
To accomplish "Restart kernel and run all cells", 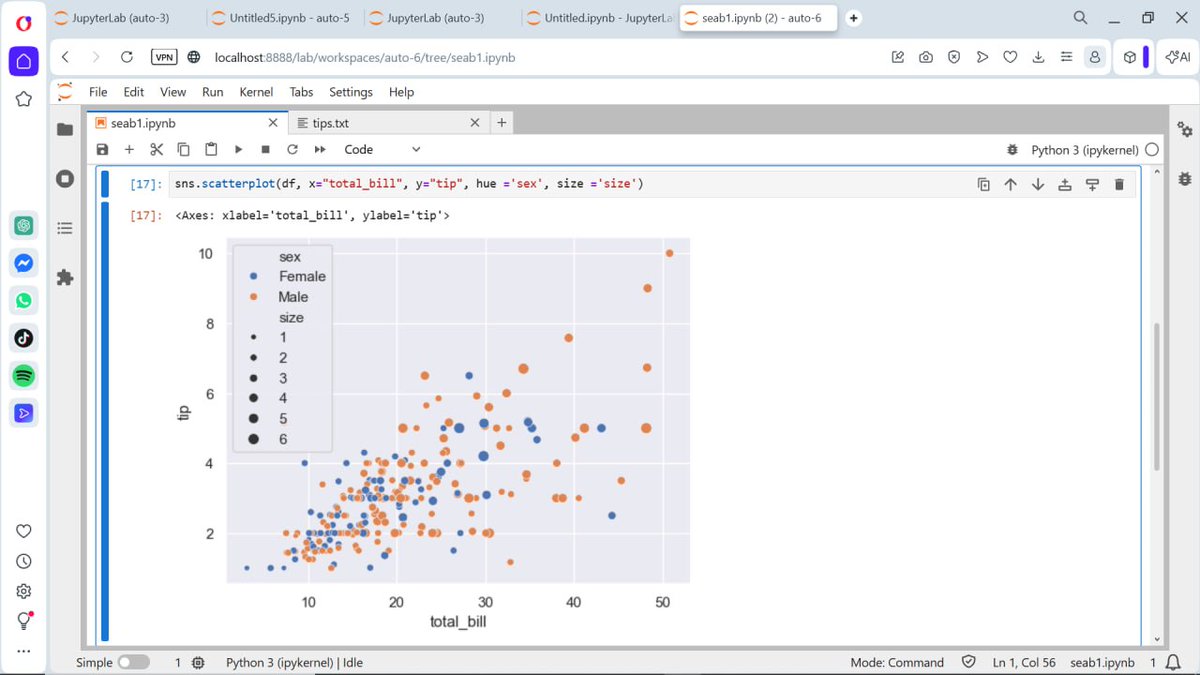I will (320, 149).
